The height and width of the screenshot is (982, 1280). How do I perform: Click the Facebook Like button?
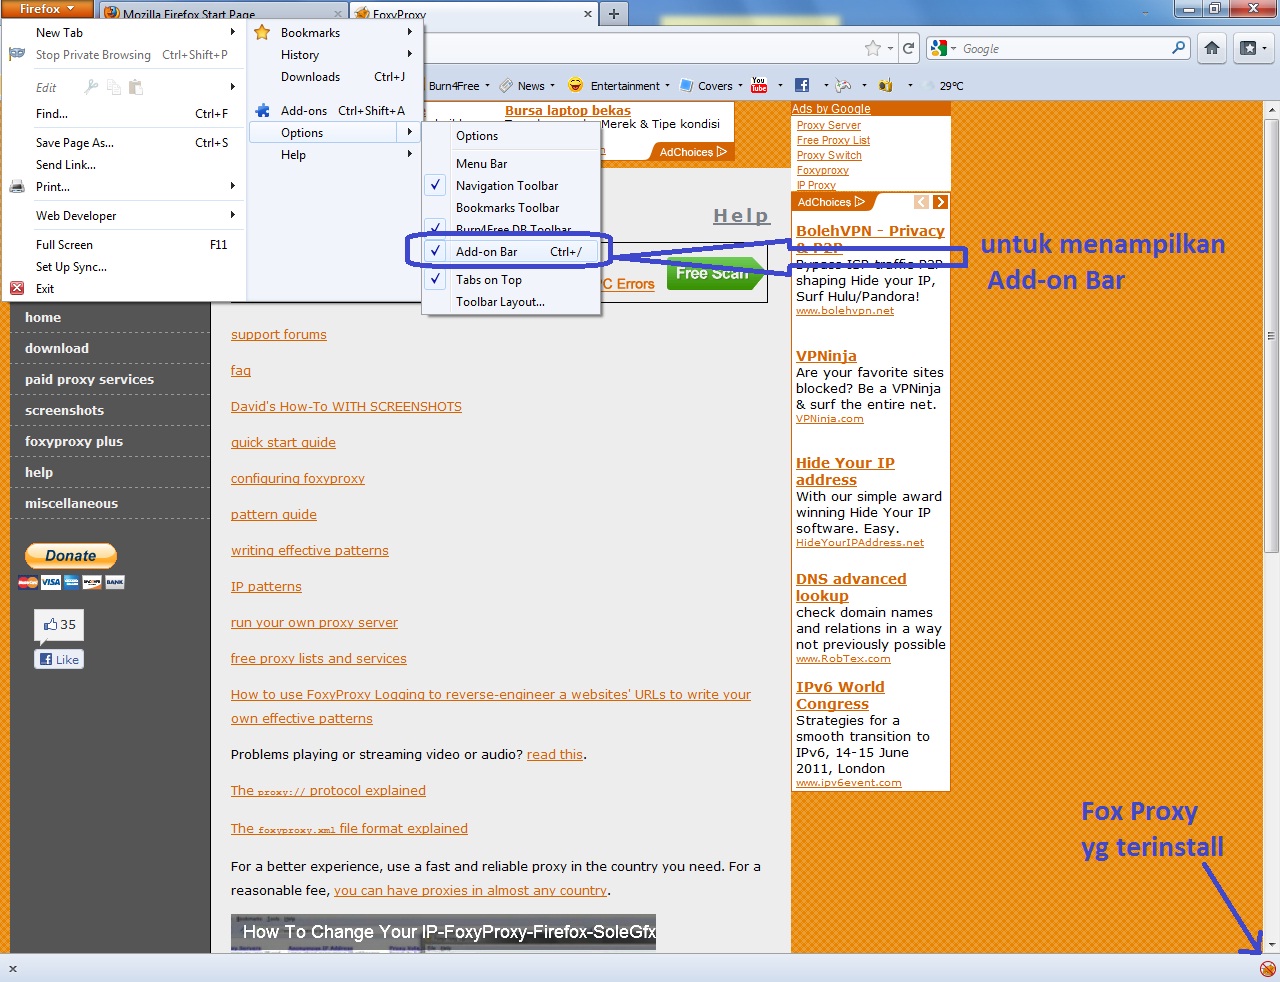pos(59,659)
